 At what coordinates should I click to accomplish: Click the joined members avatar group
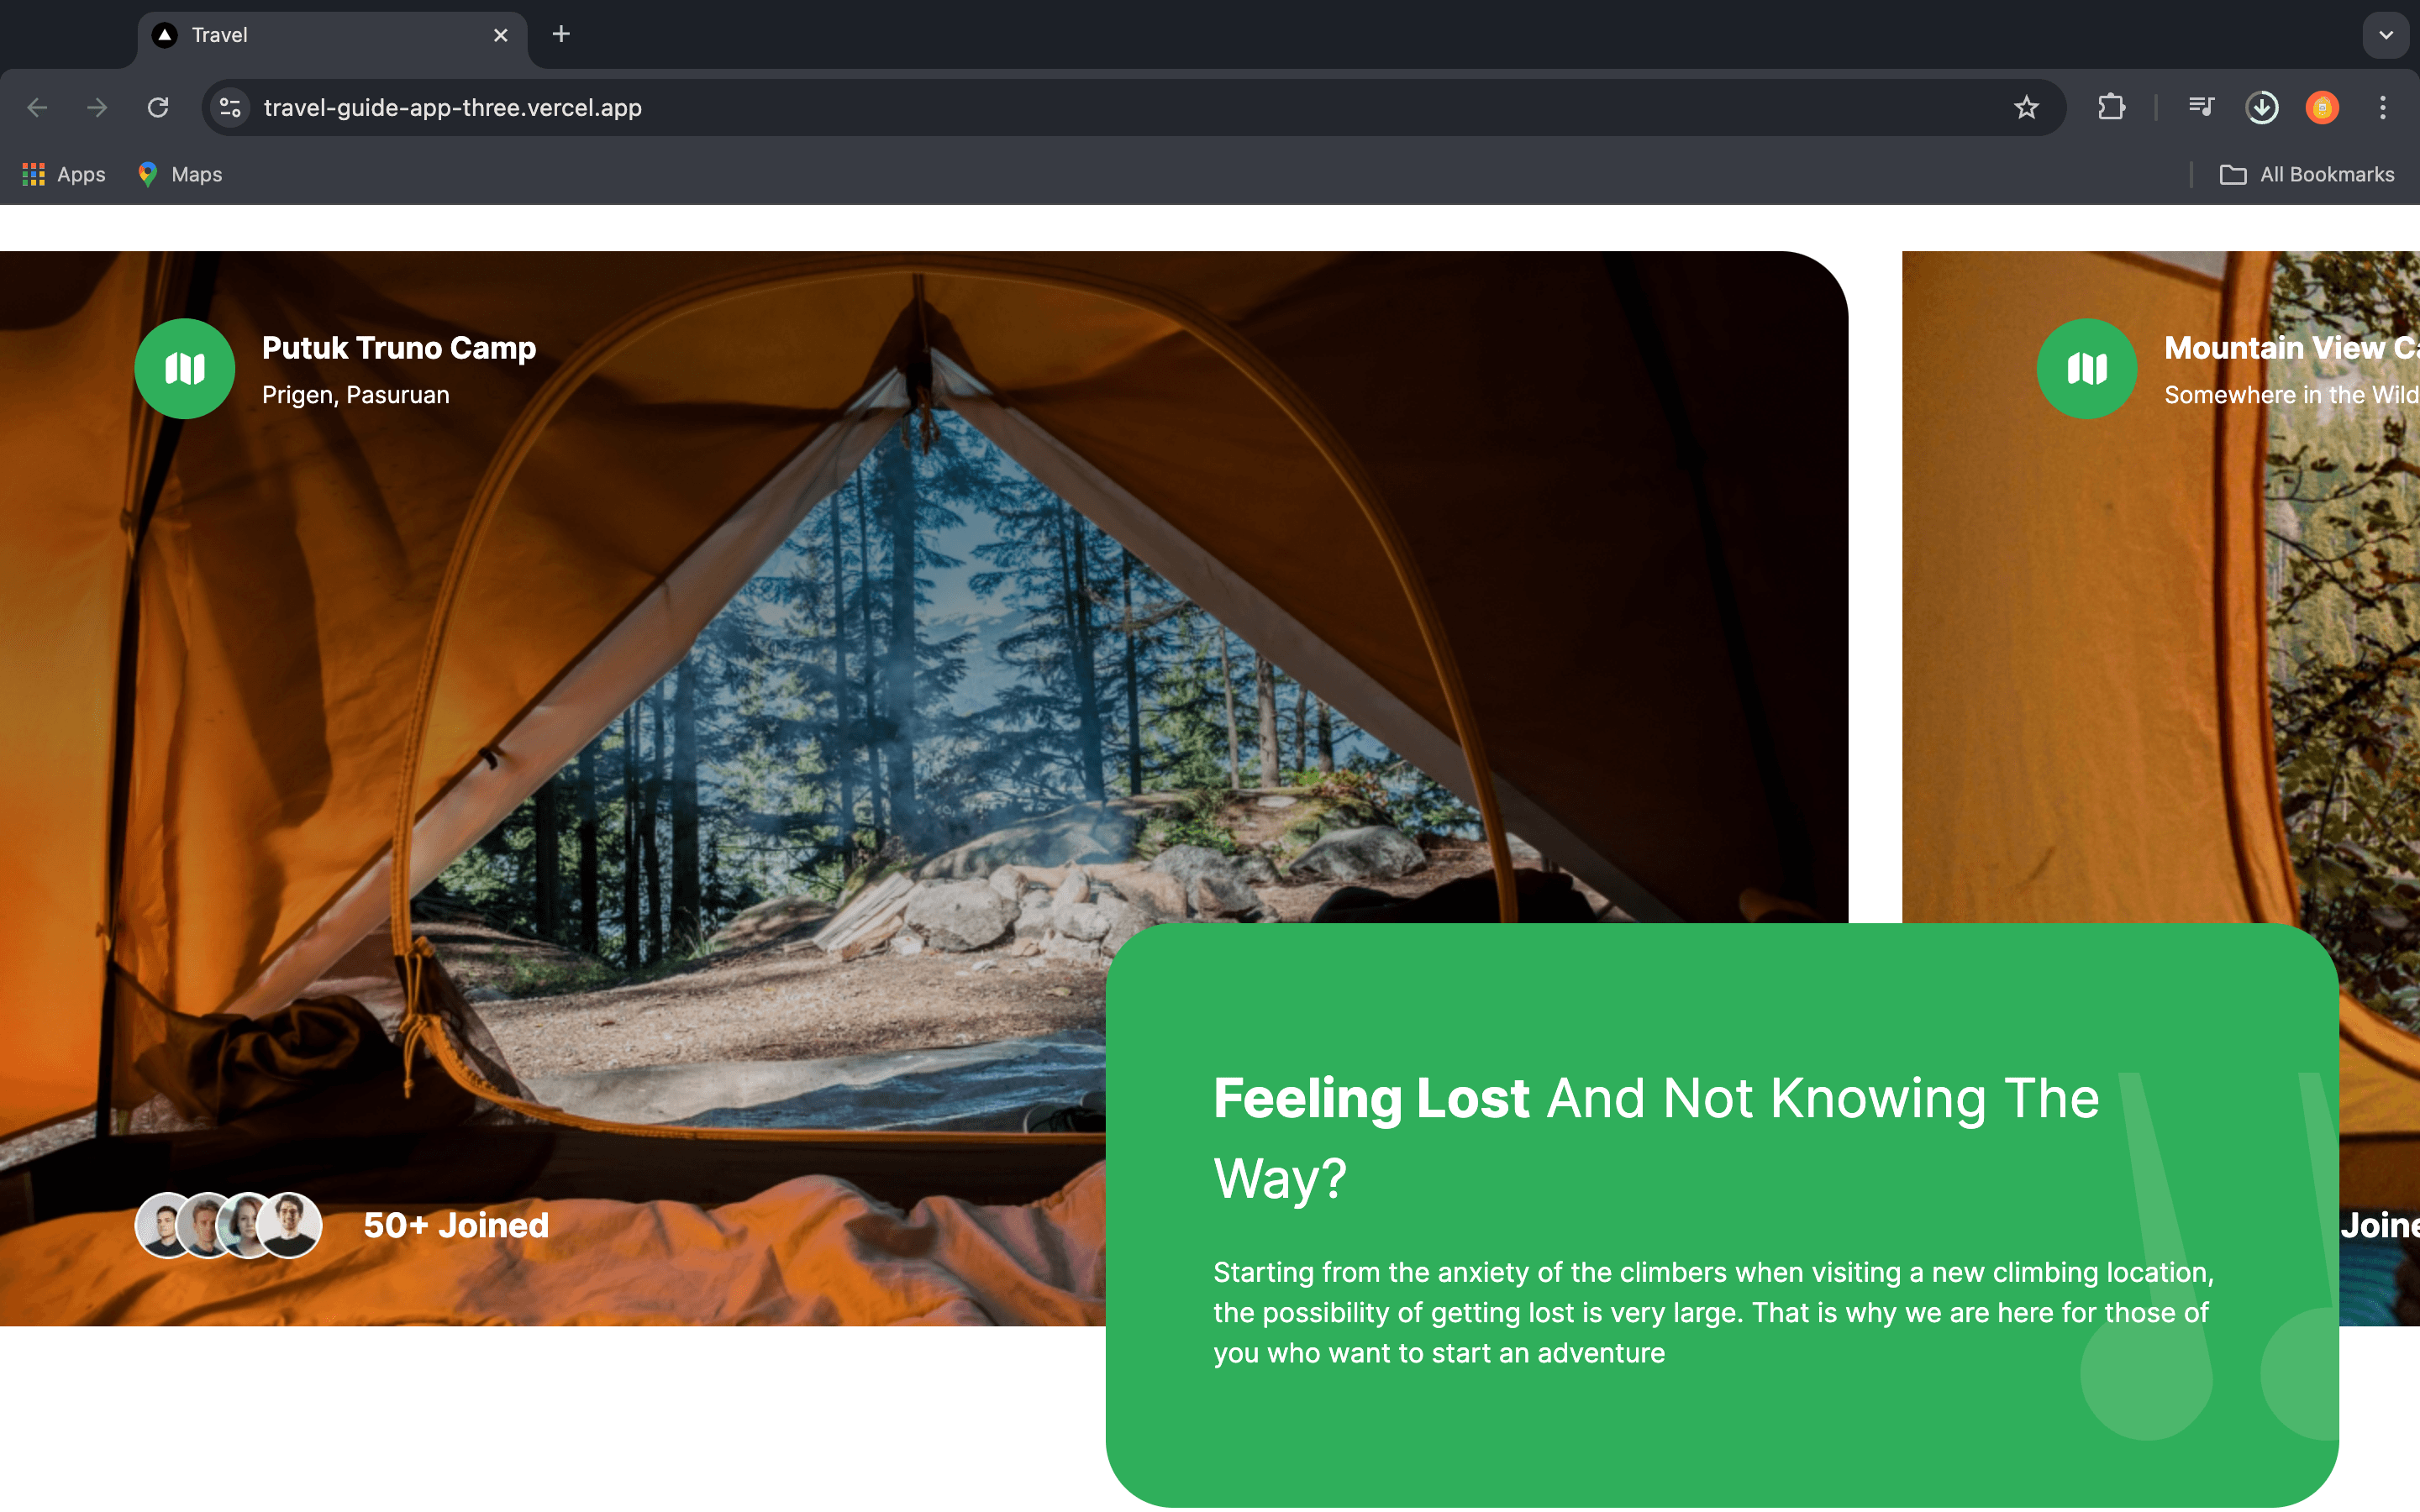coord(229,1225)
